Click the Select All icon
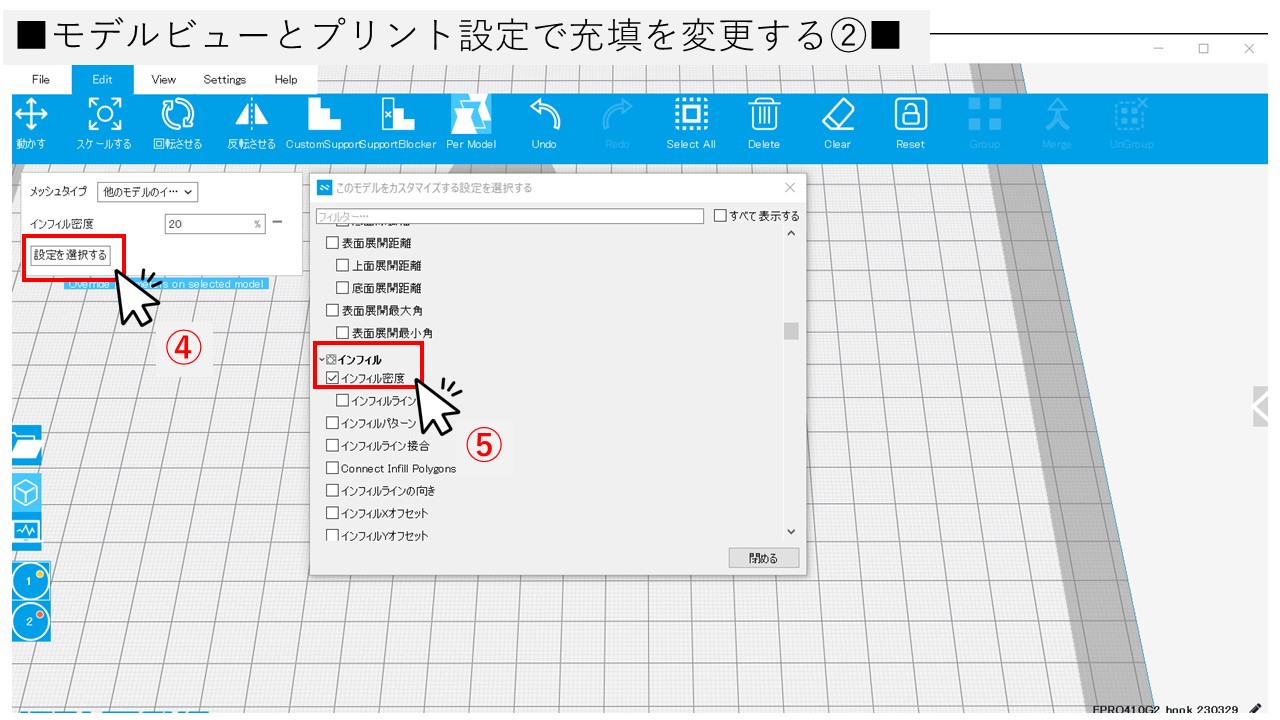The image size is (1280, 720). click(691, 114)
